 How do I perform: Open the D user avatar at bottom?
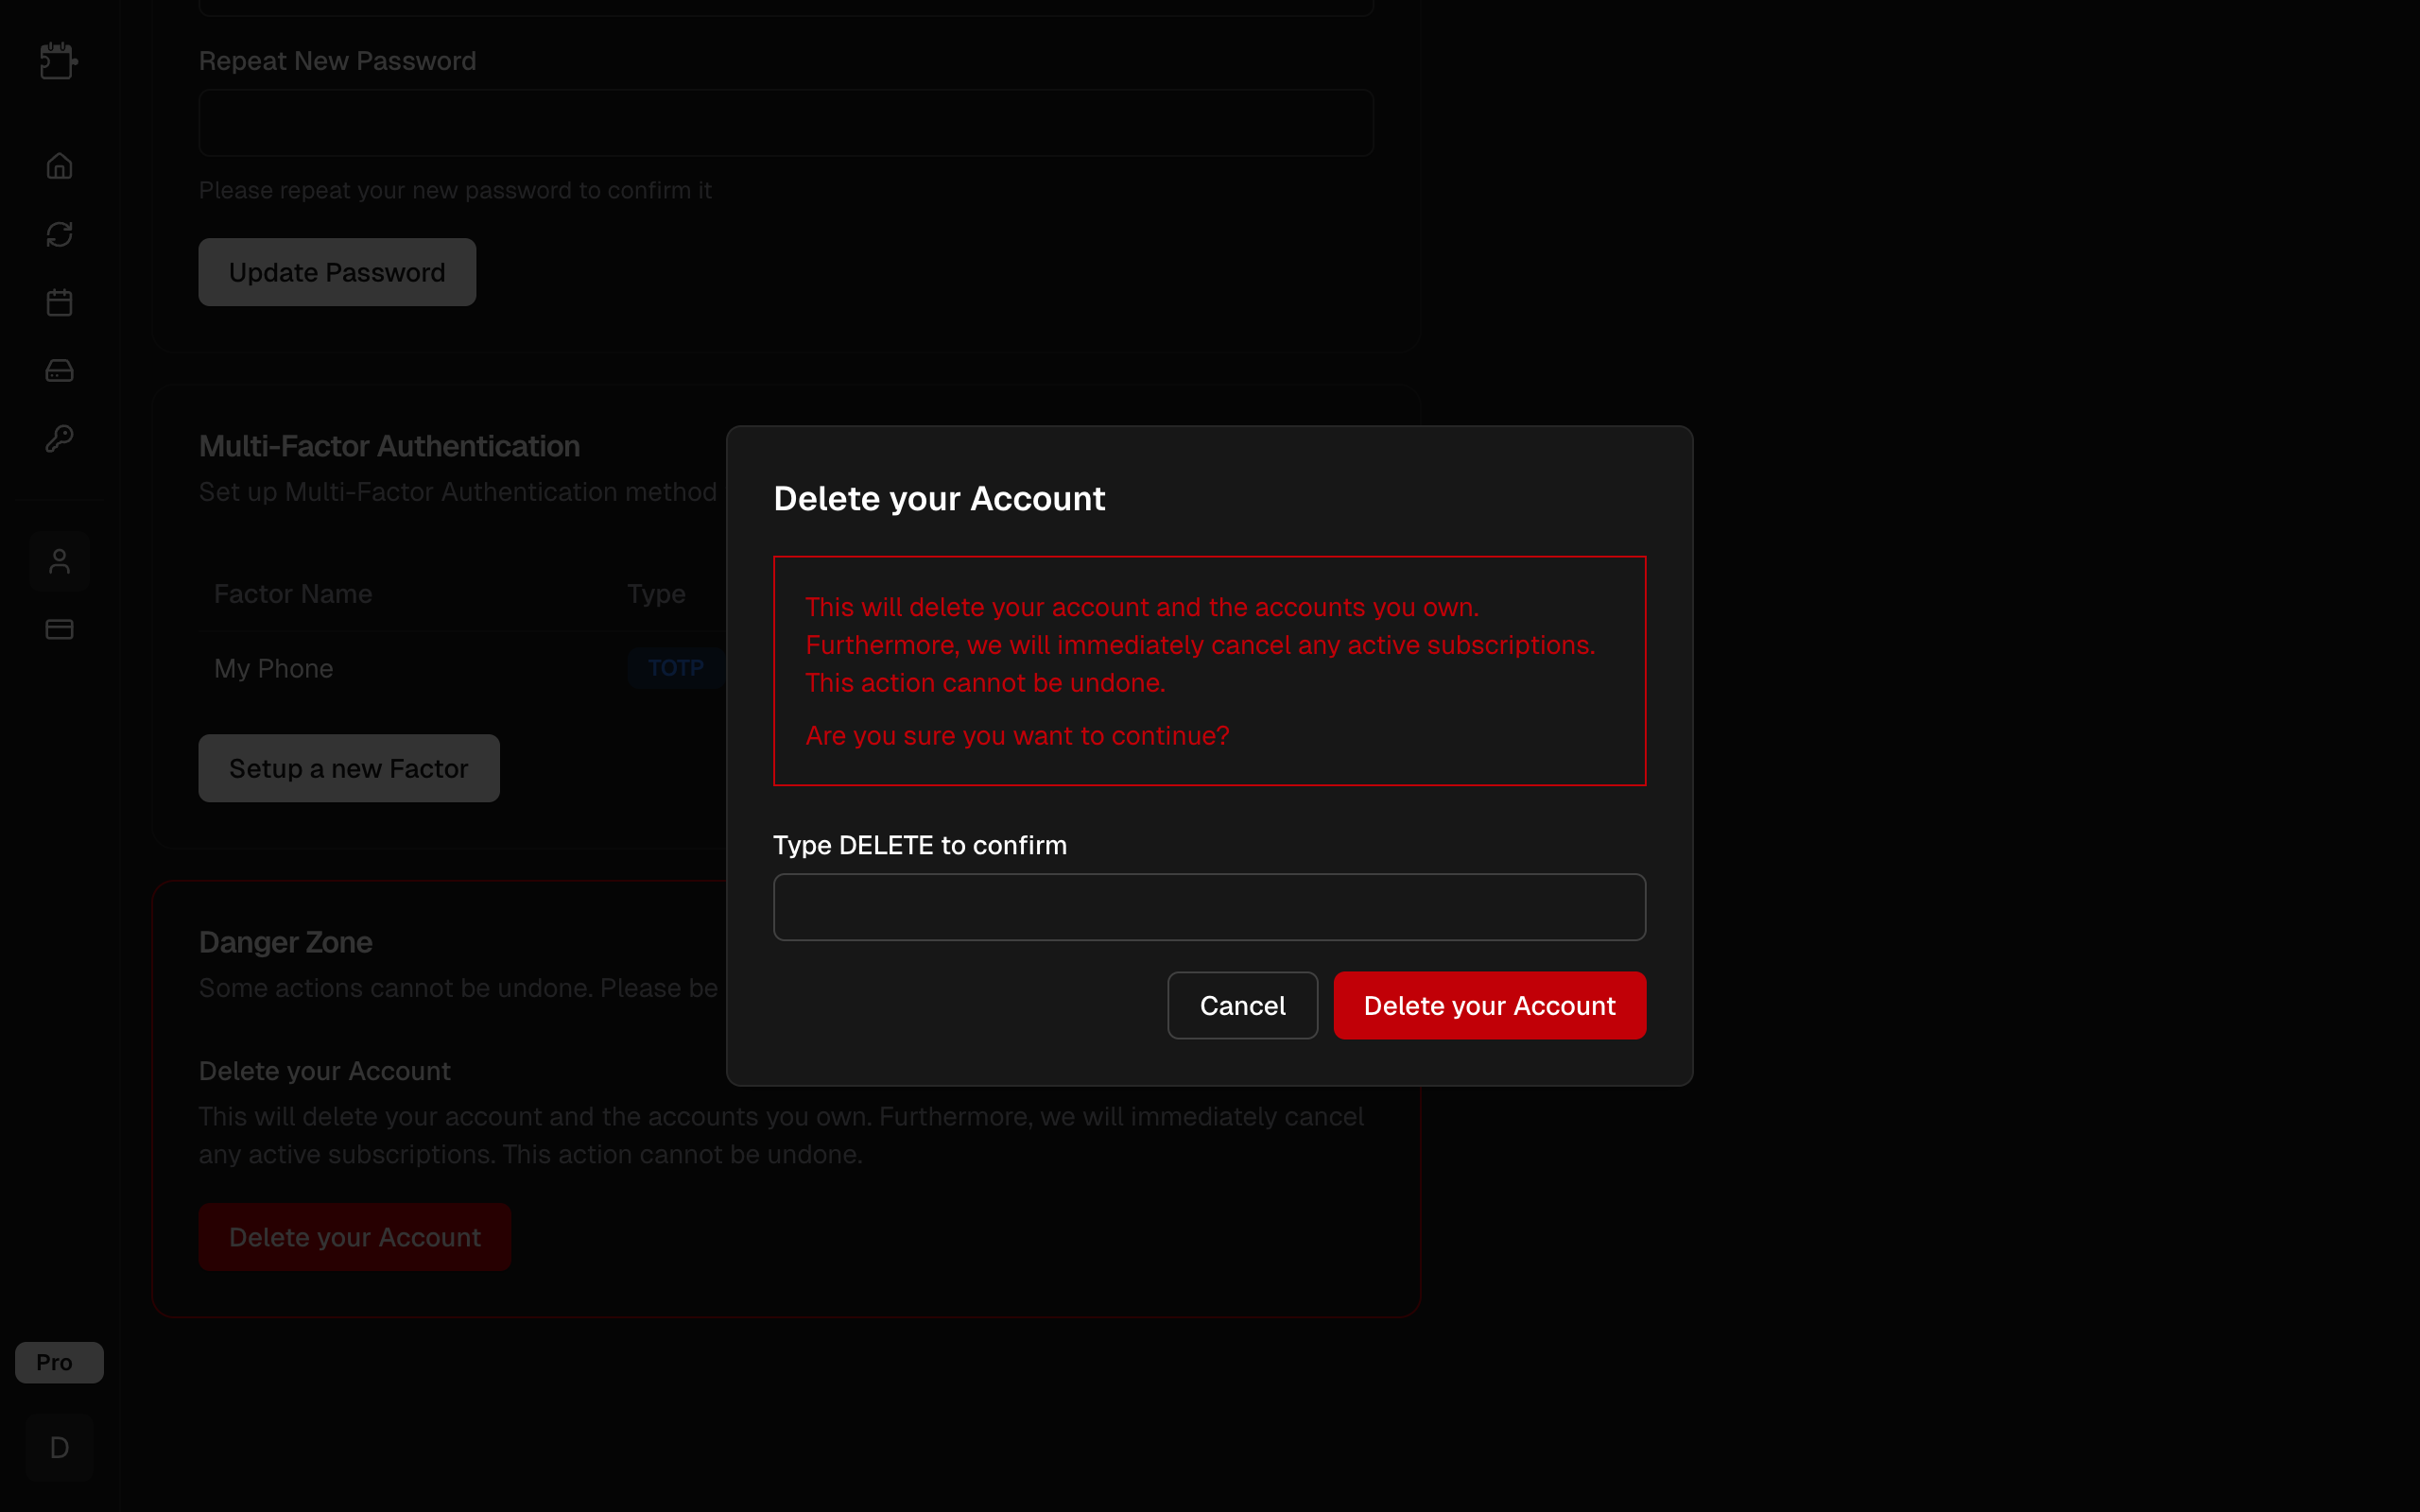(58, 1447)
